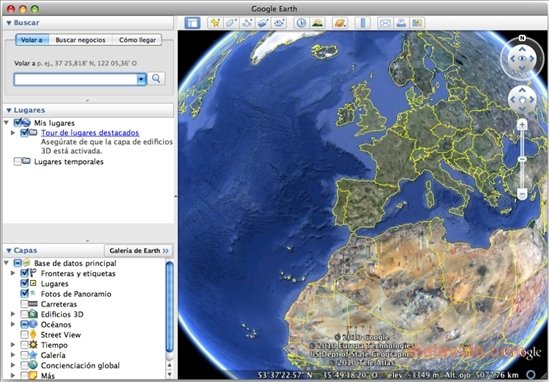Open the search history dropdown arrow
The height and width of the screenshot is (382, 549).
(141, 79)
